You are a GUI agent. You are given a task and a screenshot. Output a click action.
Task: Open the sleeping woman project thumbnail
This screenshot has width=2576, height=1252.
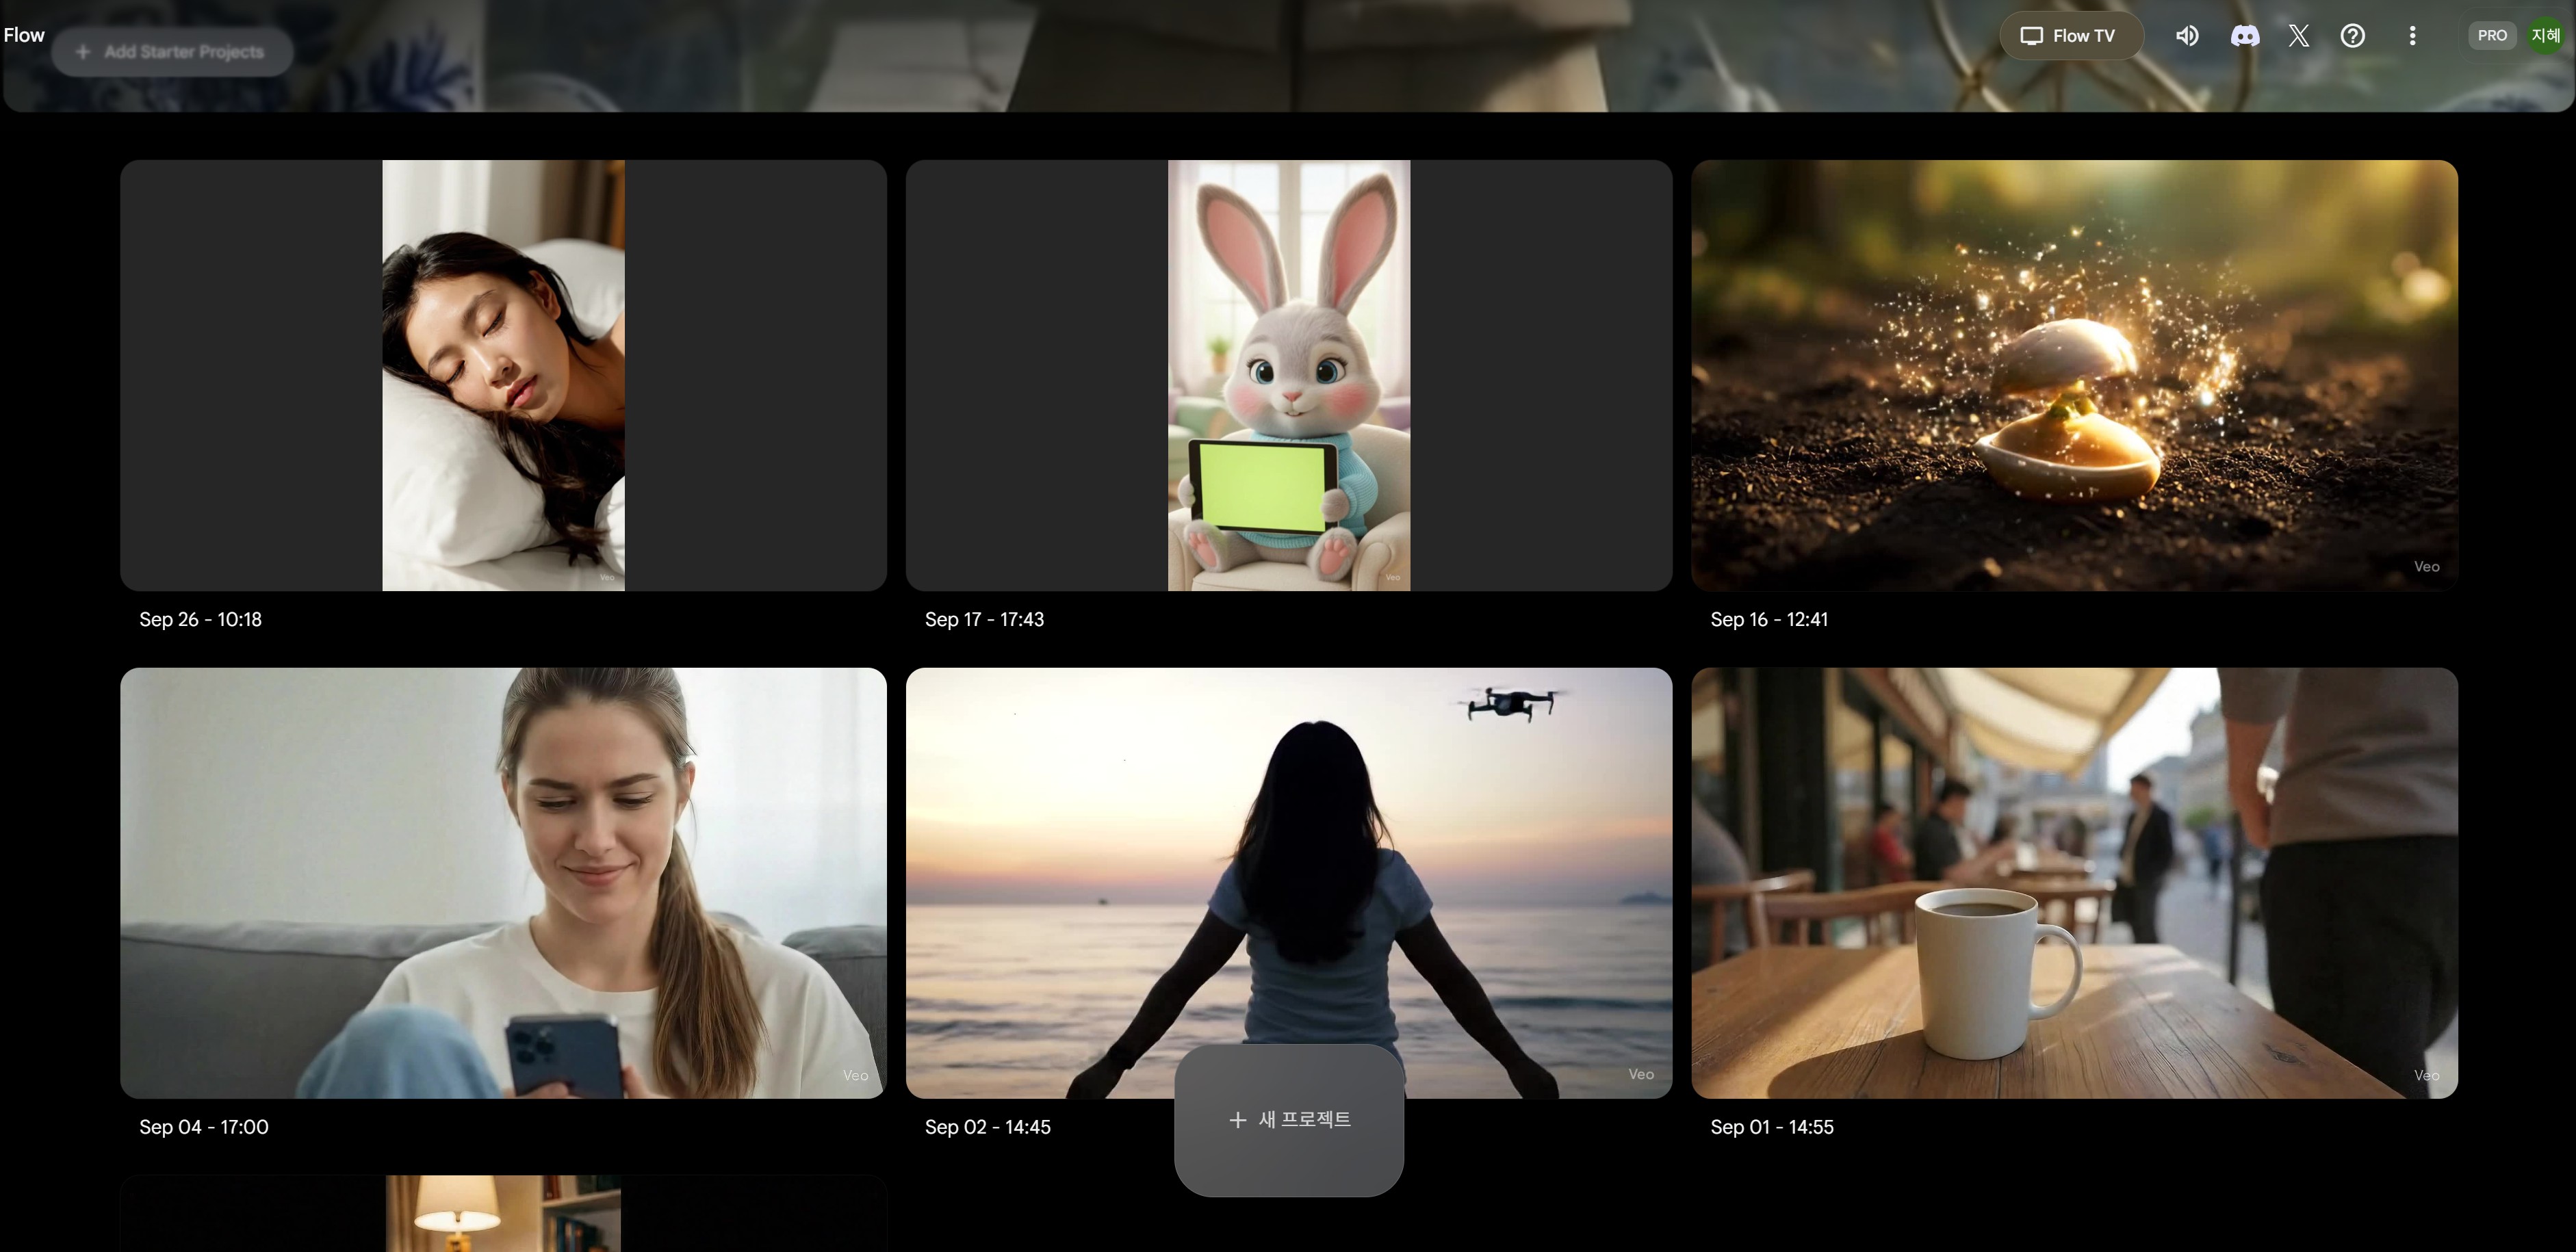tap(503, 375)
